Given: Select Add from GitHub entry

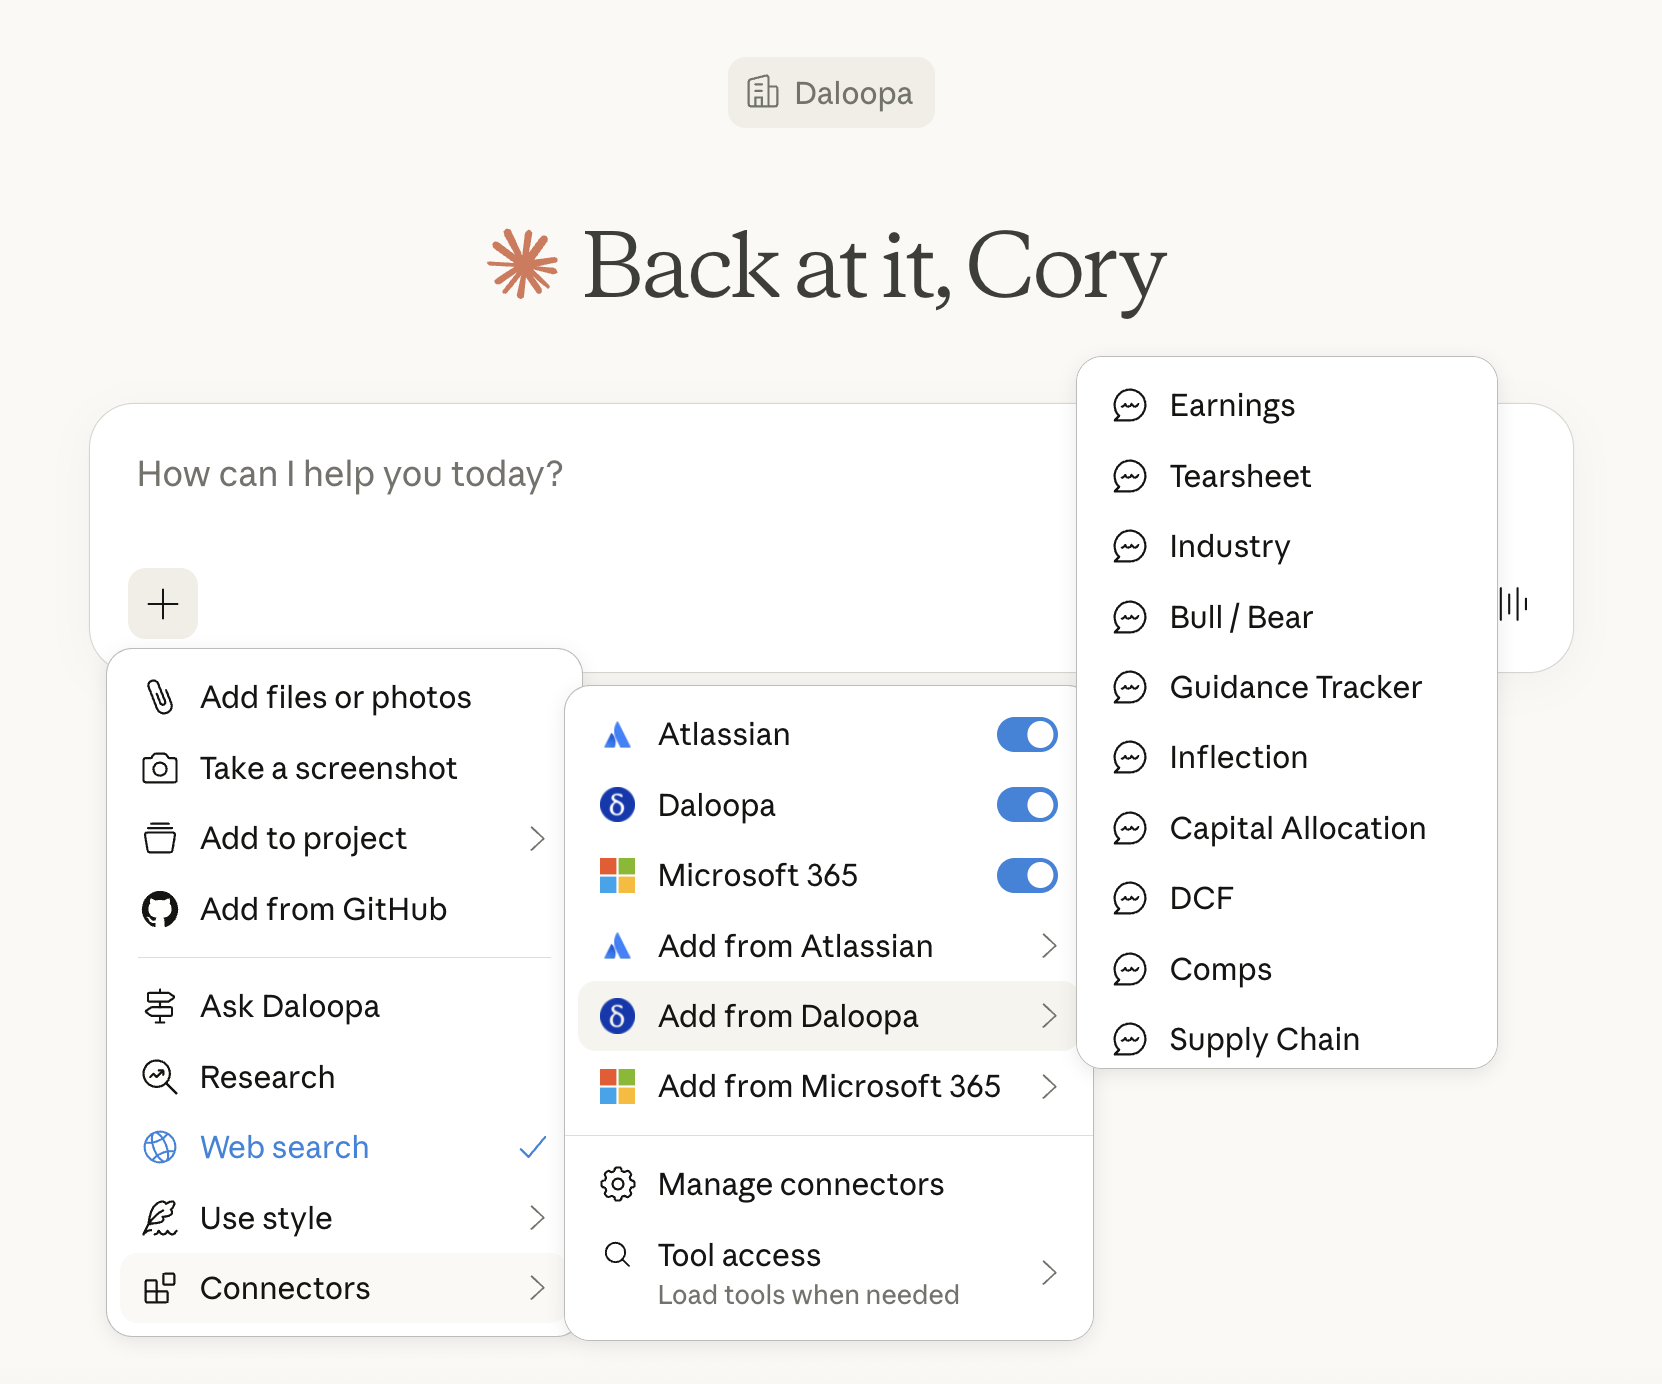Looking at the screenshot, I should pos(344,909).
